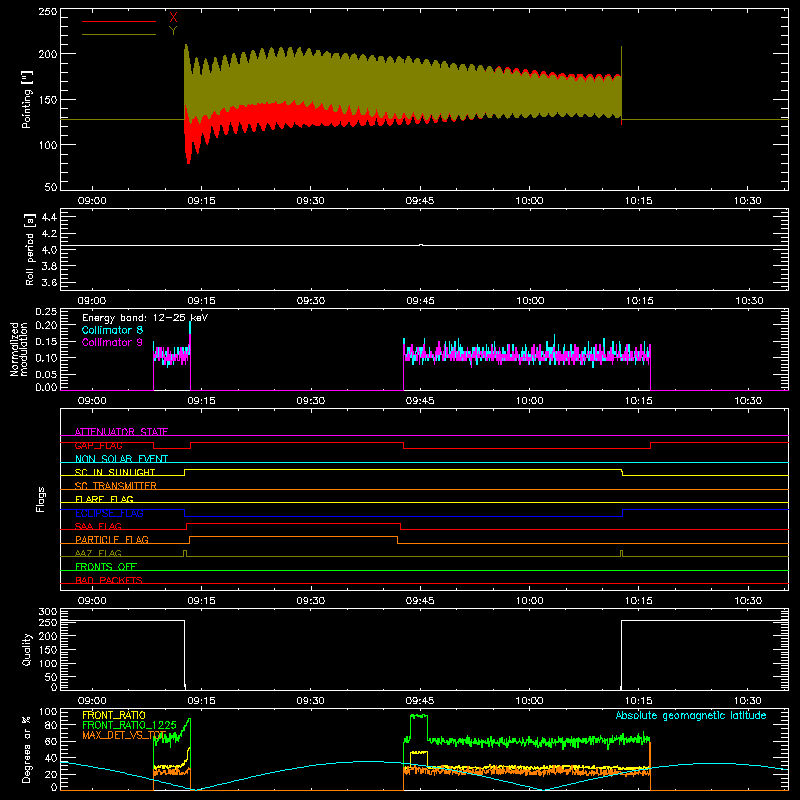Screen dimensions: 800x800
Task: Click the "GAP_FLAG" label
Action: (98, 445)
